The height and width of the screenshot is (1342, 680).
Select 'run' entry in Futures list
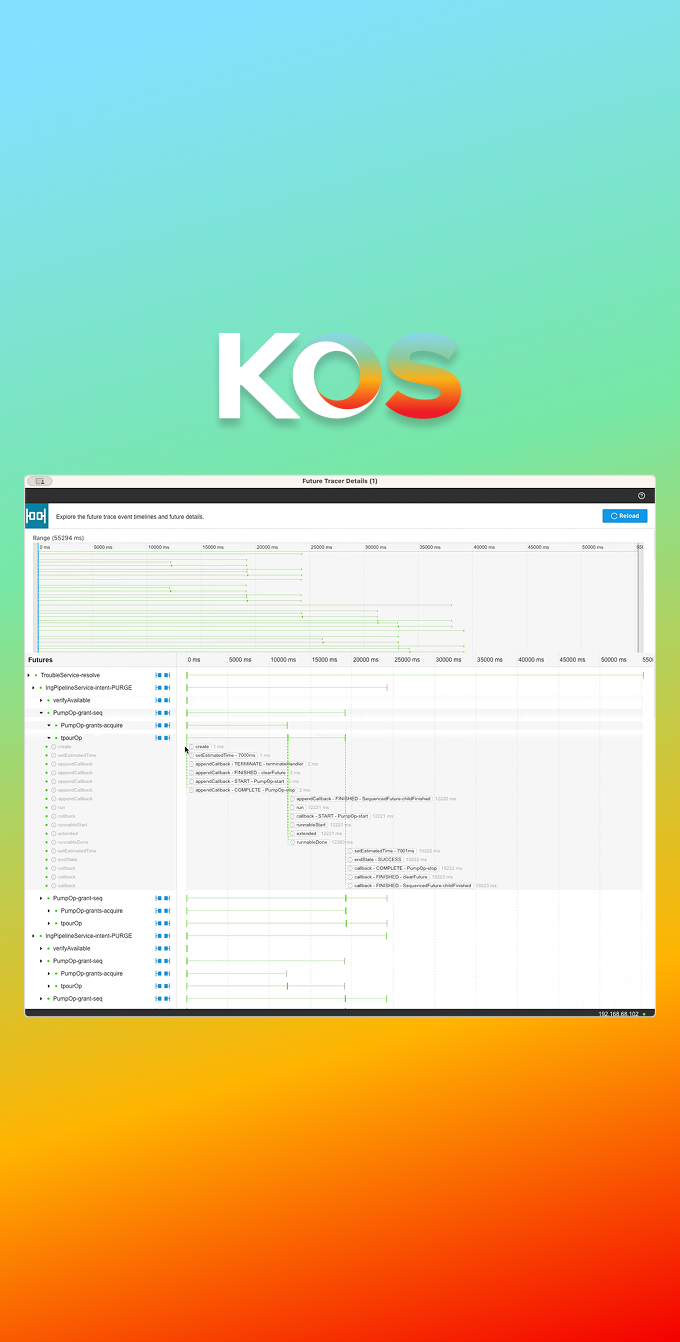(61, 807)
